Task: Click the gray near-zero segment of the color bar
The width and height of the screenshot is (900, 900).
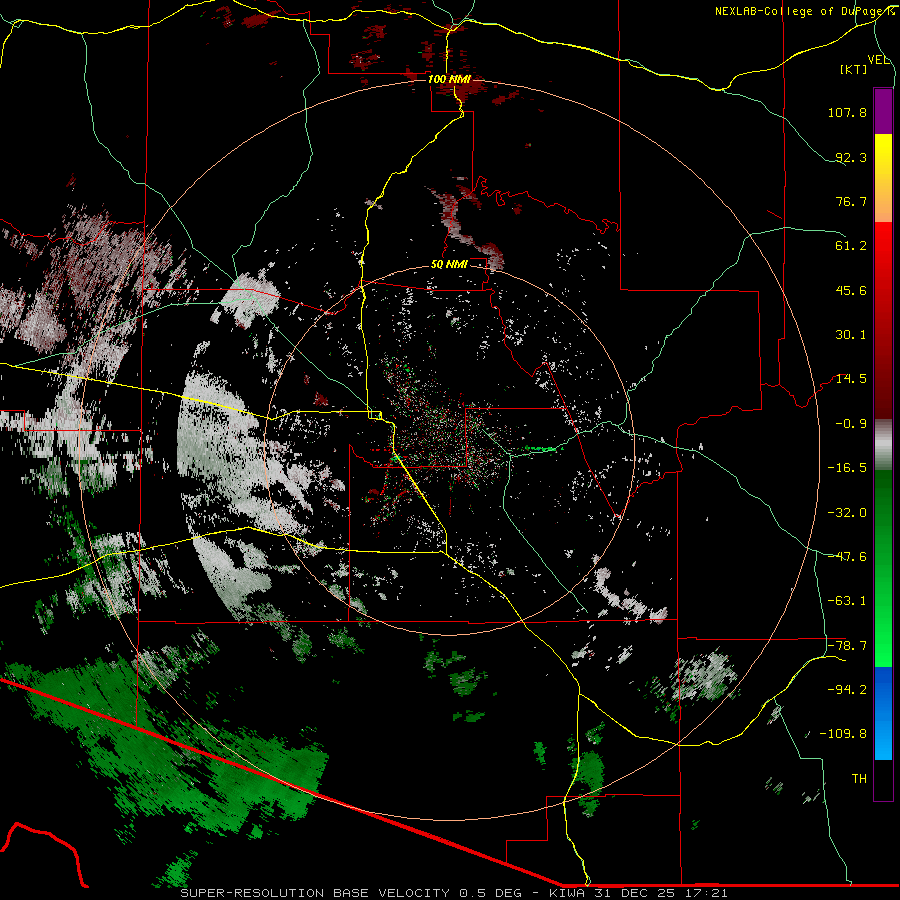Action: click(883, 445)
